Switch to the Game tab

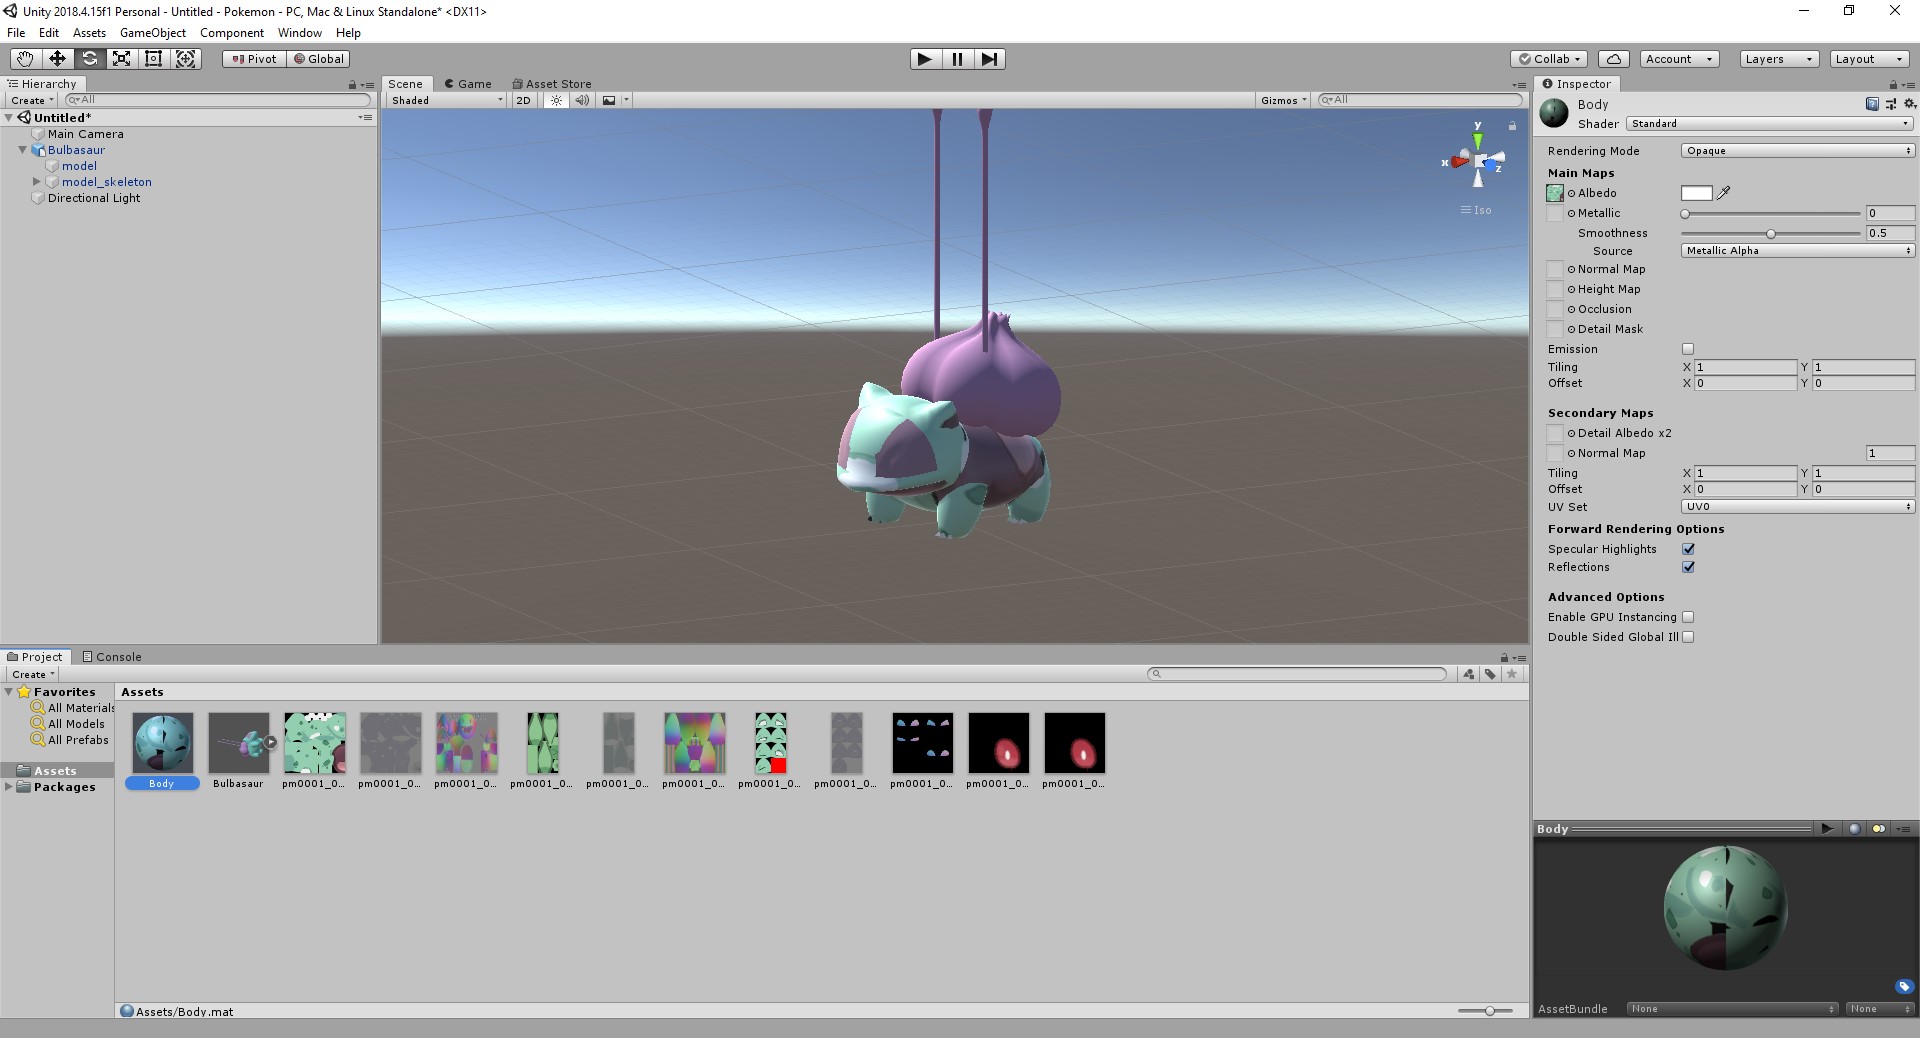click(x=468, y=84)
